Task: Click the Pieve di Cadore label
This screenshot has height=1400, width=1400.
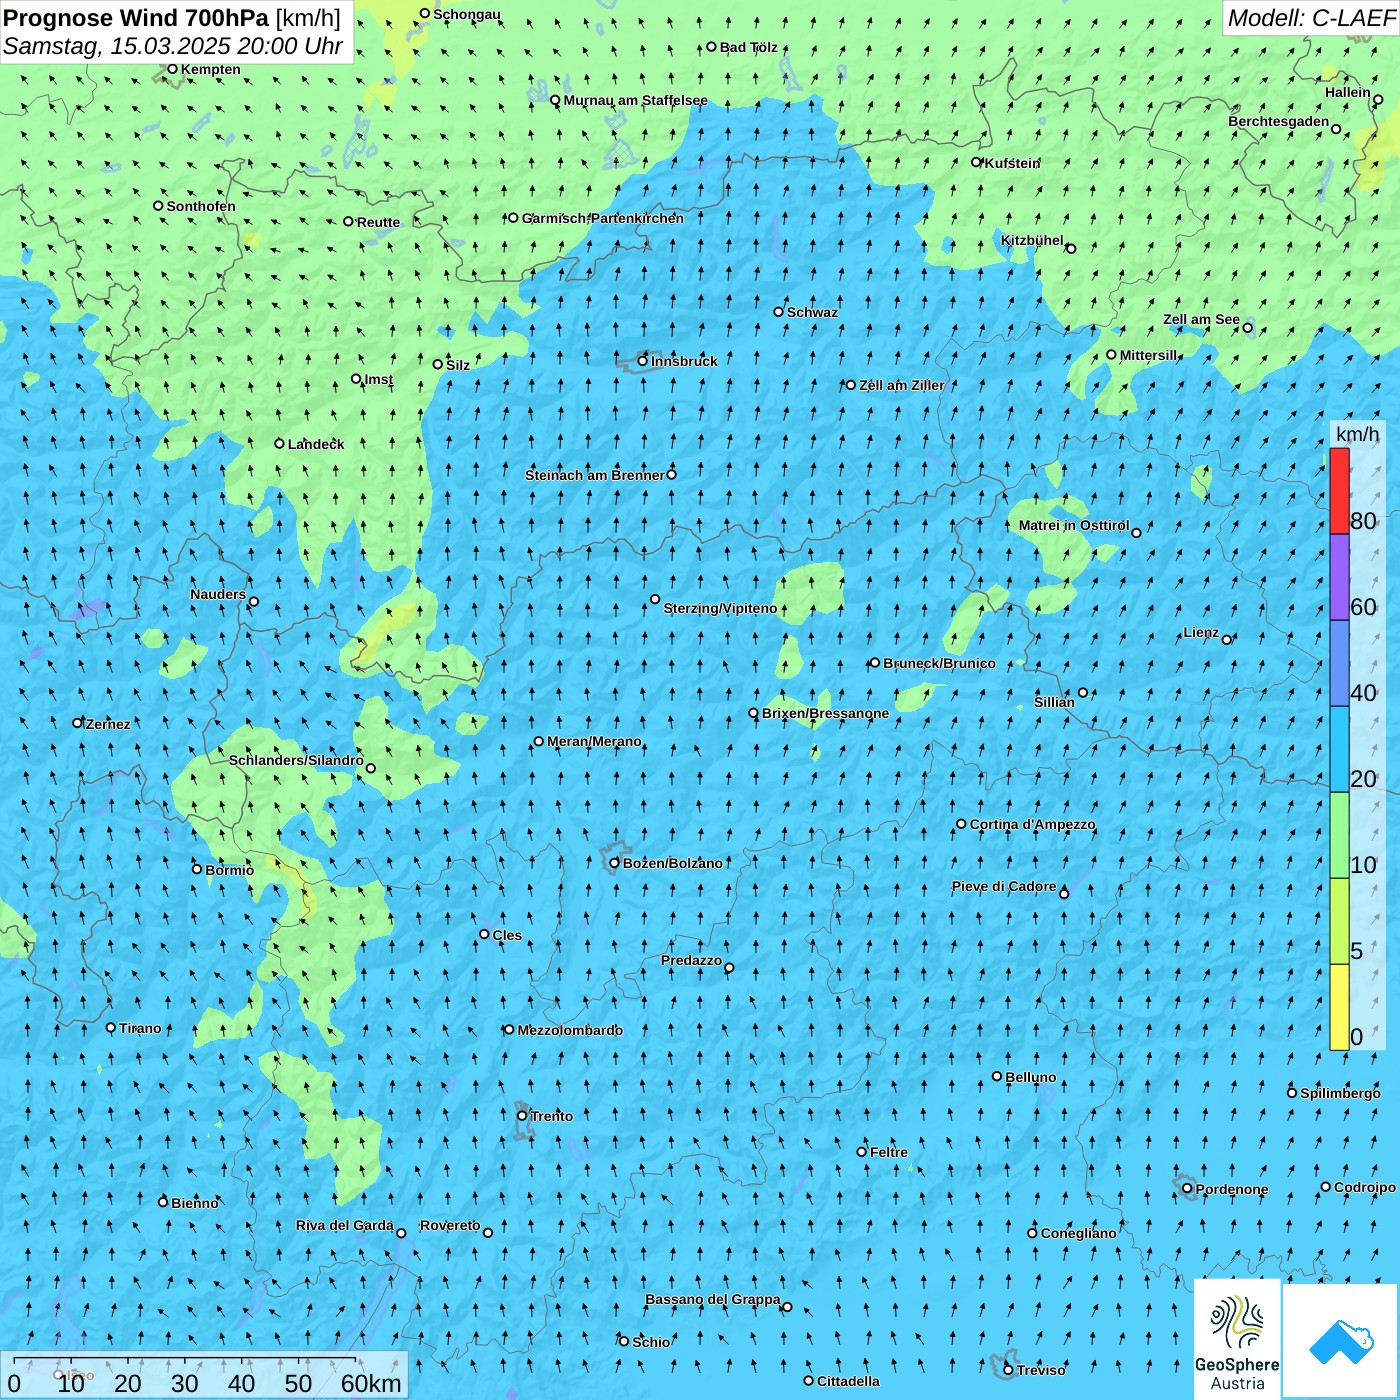Action: click(1004, 886)
